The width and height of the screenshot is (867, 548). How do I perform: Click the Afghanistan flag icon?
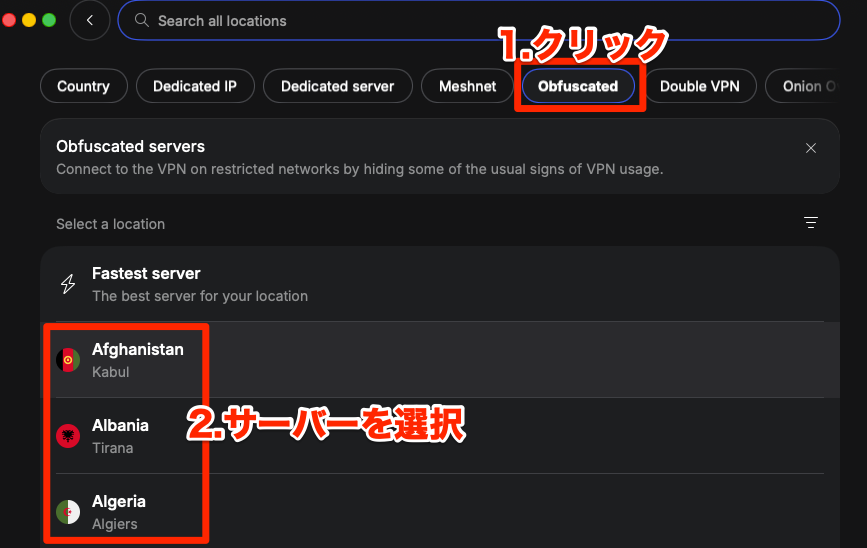coord(68,360)
